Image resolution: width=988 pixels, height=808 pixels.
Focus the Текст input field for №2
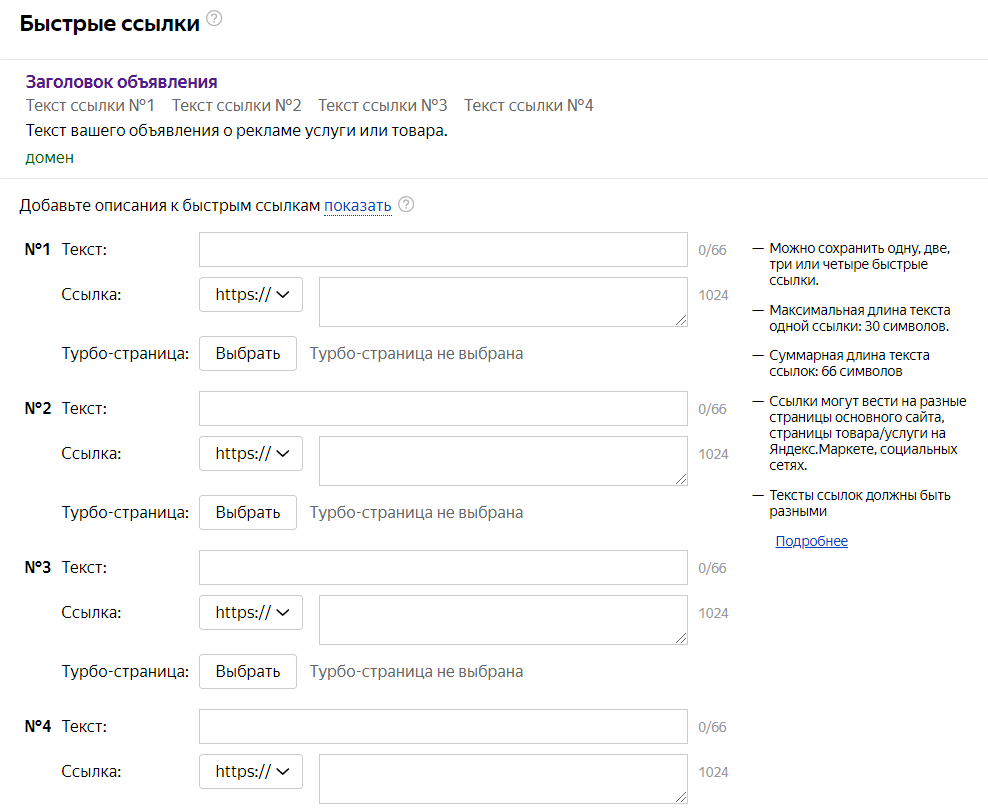pyautogui.click(x=443, y=409)
